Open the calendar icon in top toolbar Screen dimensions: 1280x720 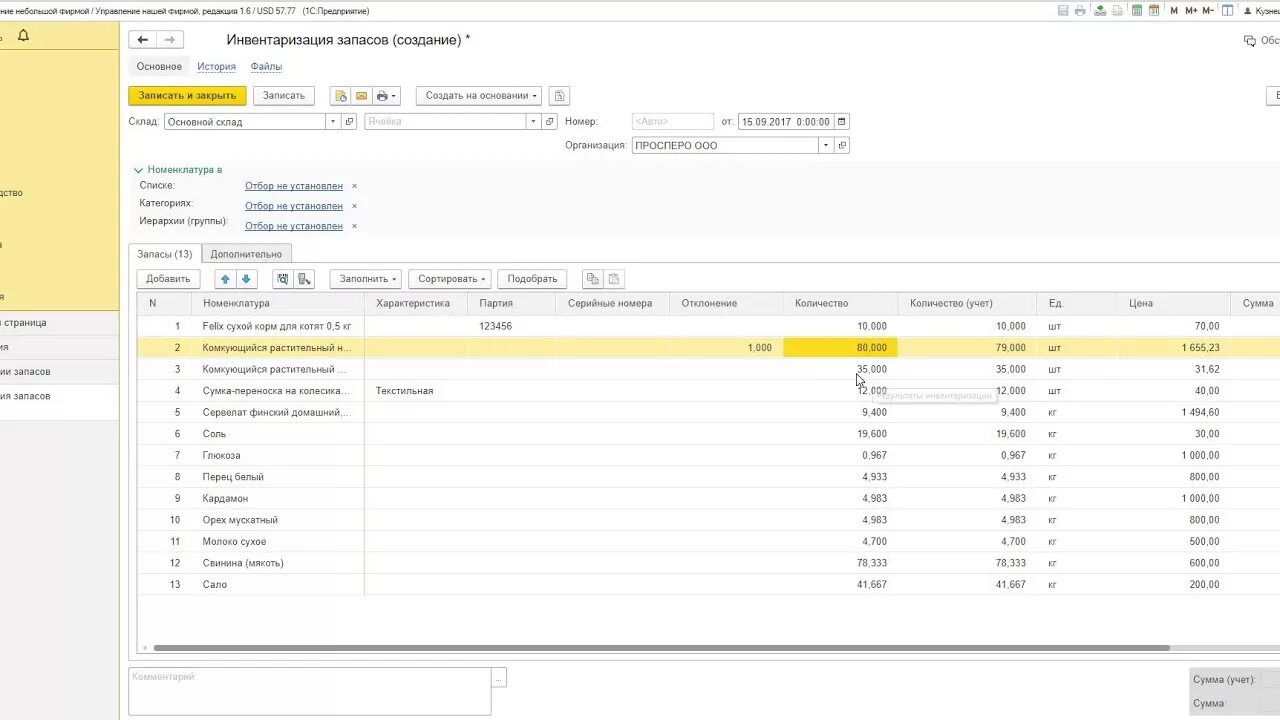[1154, 11]
